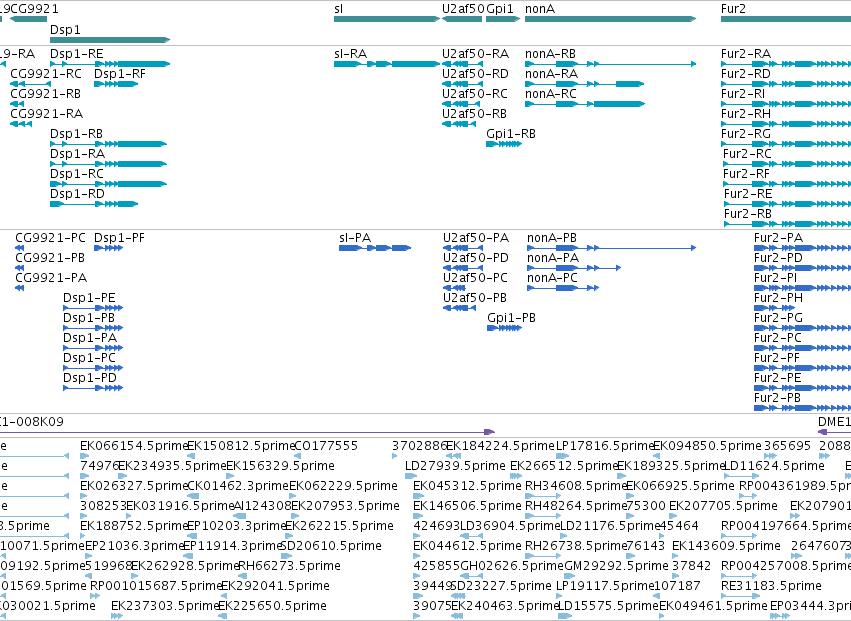This screenshot has height=621, width=851.
Task: Click protein nonA-PB label
Action: (552, 238)
